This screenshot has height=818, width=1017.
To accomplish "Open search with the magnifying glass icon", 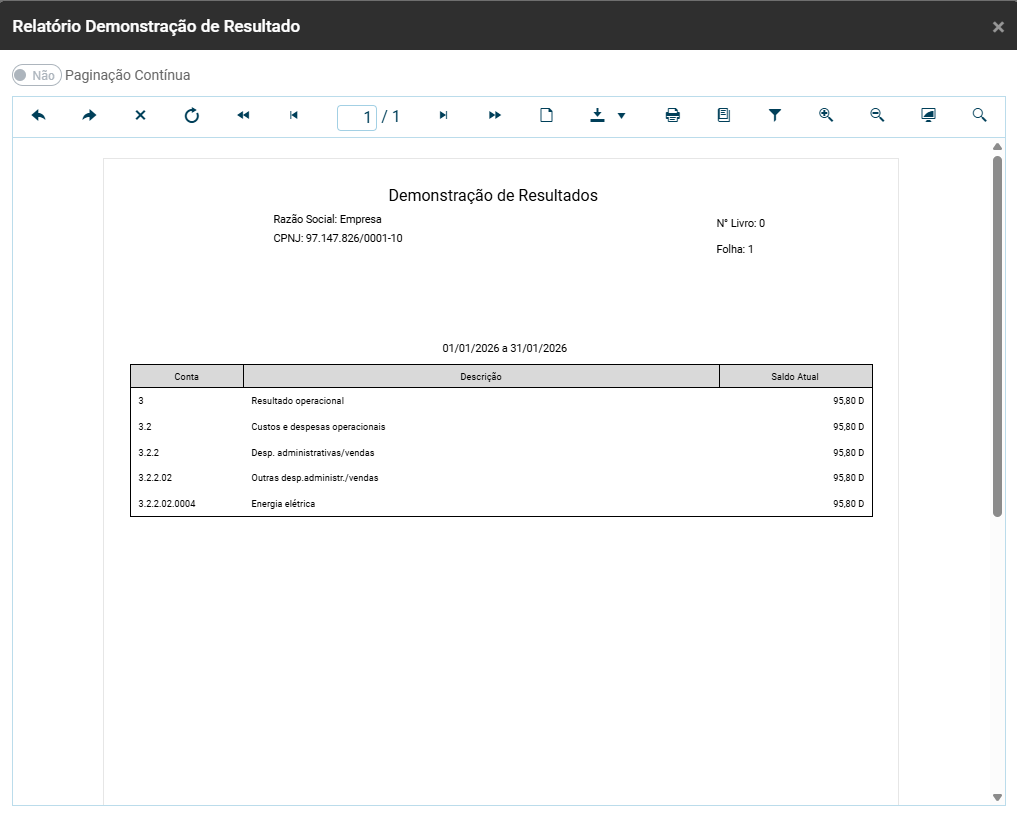I will pos(979,115).
